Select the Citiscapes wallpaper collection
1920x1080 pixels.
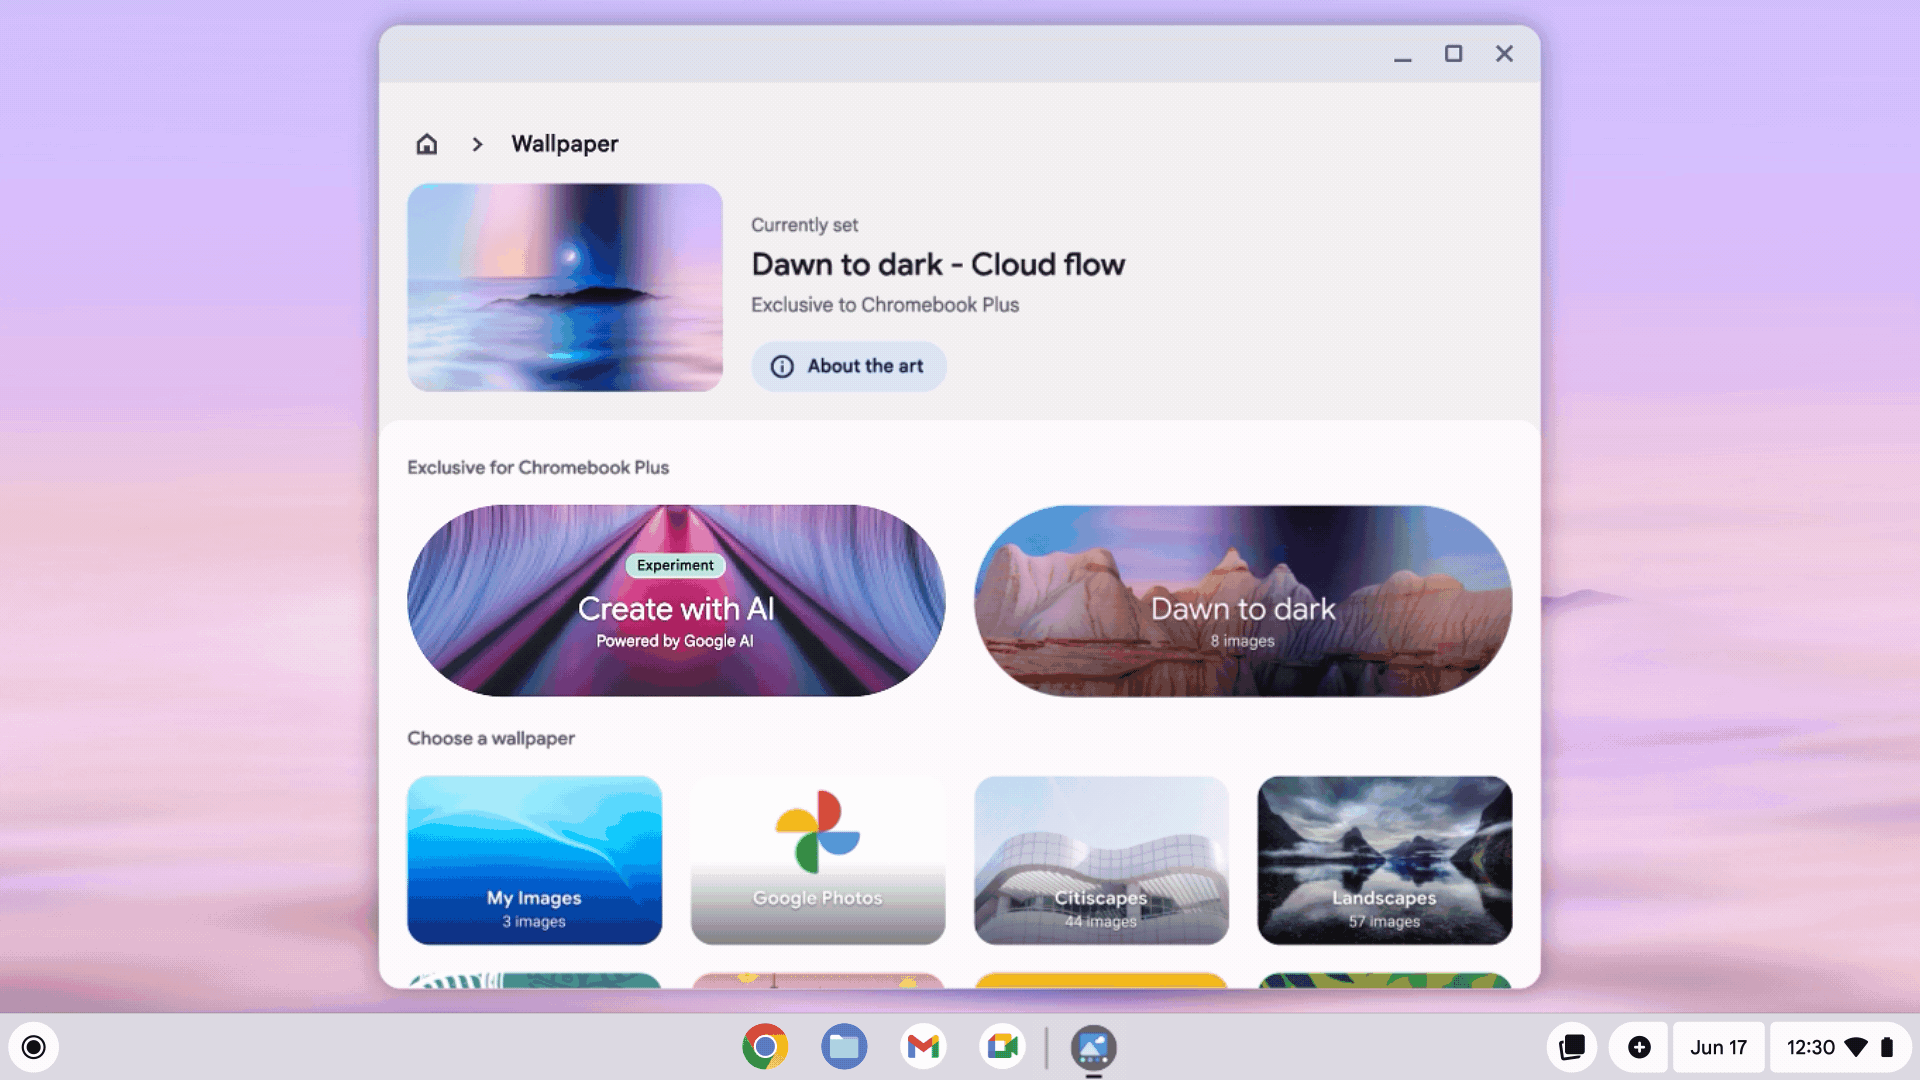click(1101, 860)
